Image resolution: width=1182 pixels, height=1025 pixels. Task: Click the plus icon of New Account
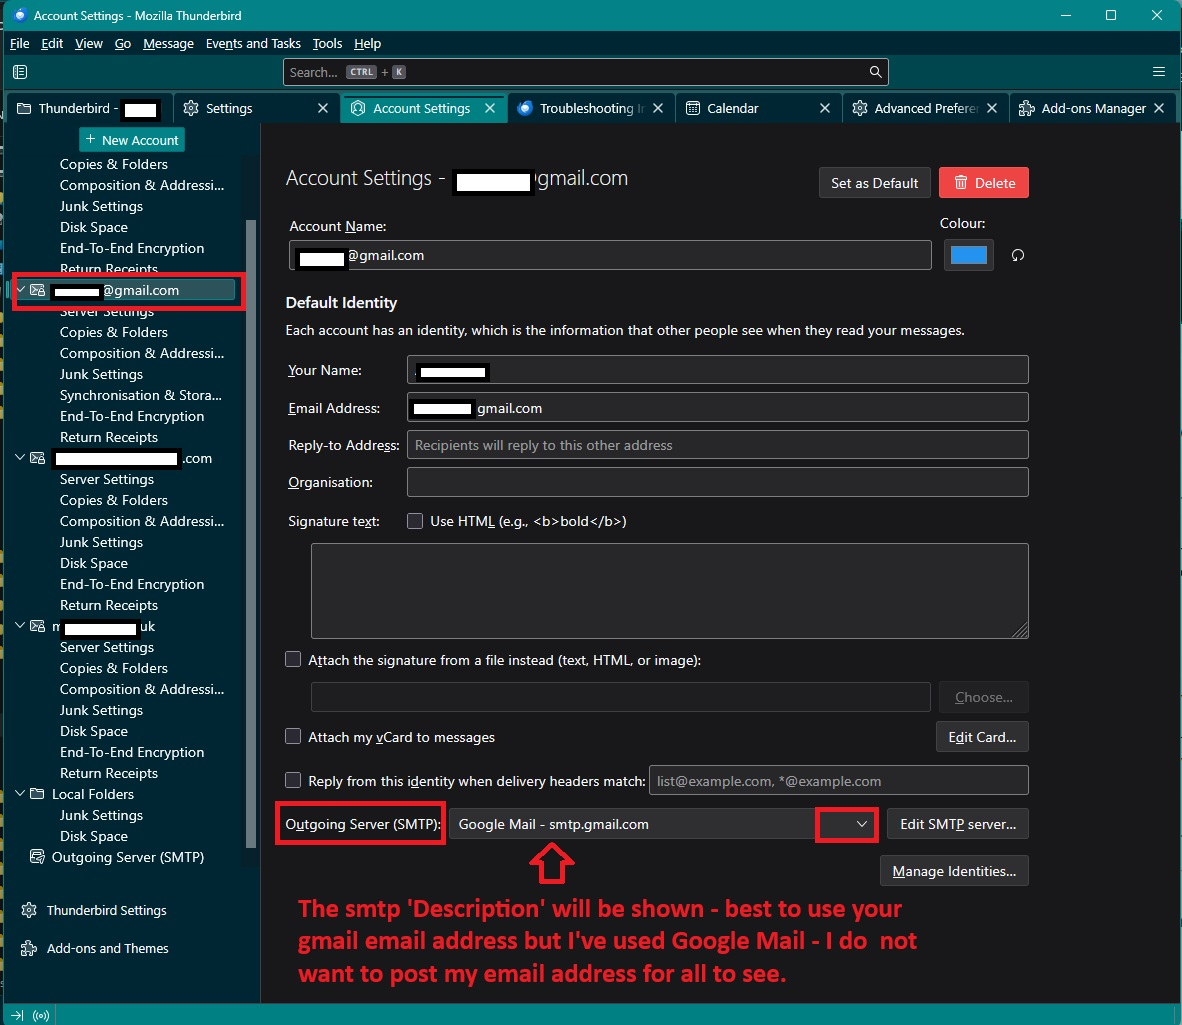pyautogui.click(x=90, y=139)
